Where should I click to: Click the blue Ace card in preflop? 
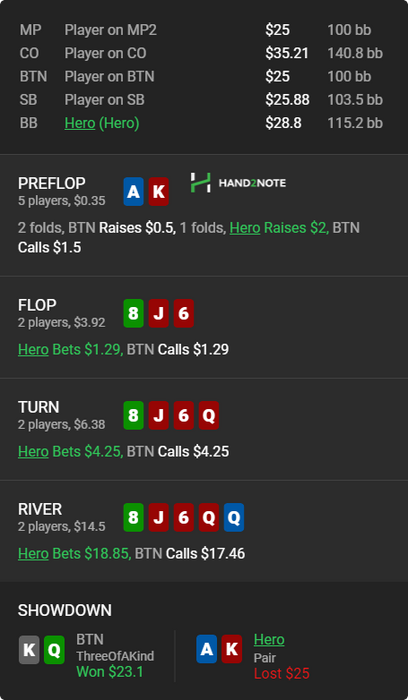pyautogui.click(x=133, y=192)
